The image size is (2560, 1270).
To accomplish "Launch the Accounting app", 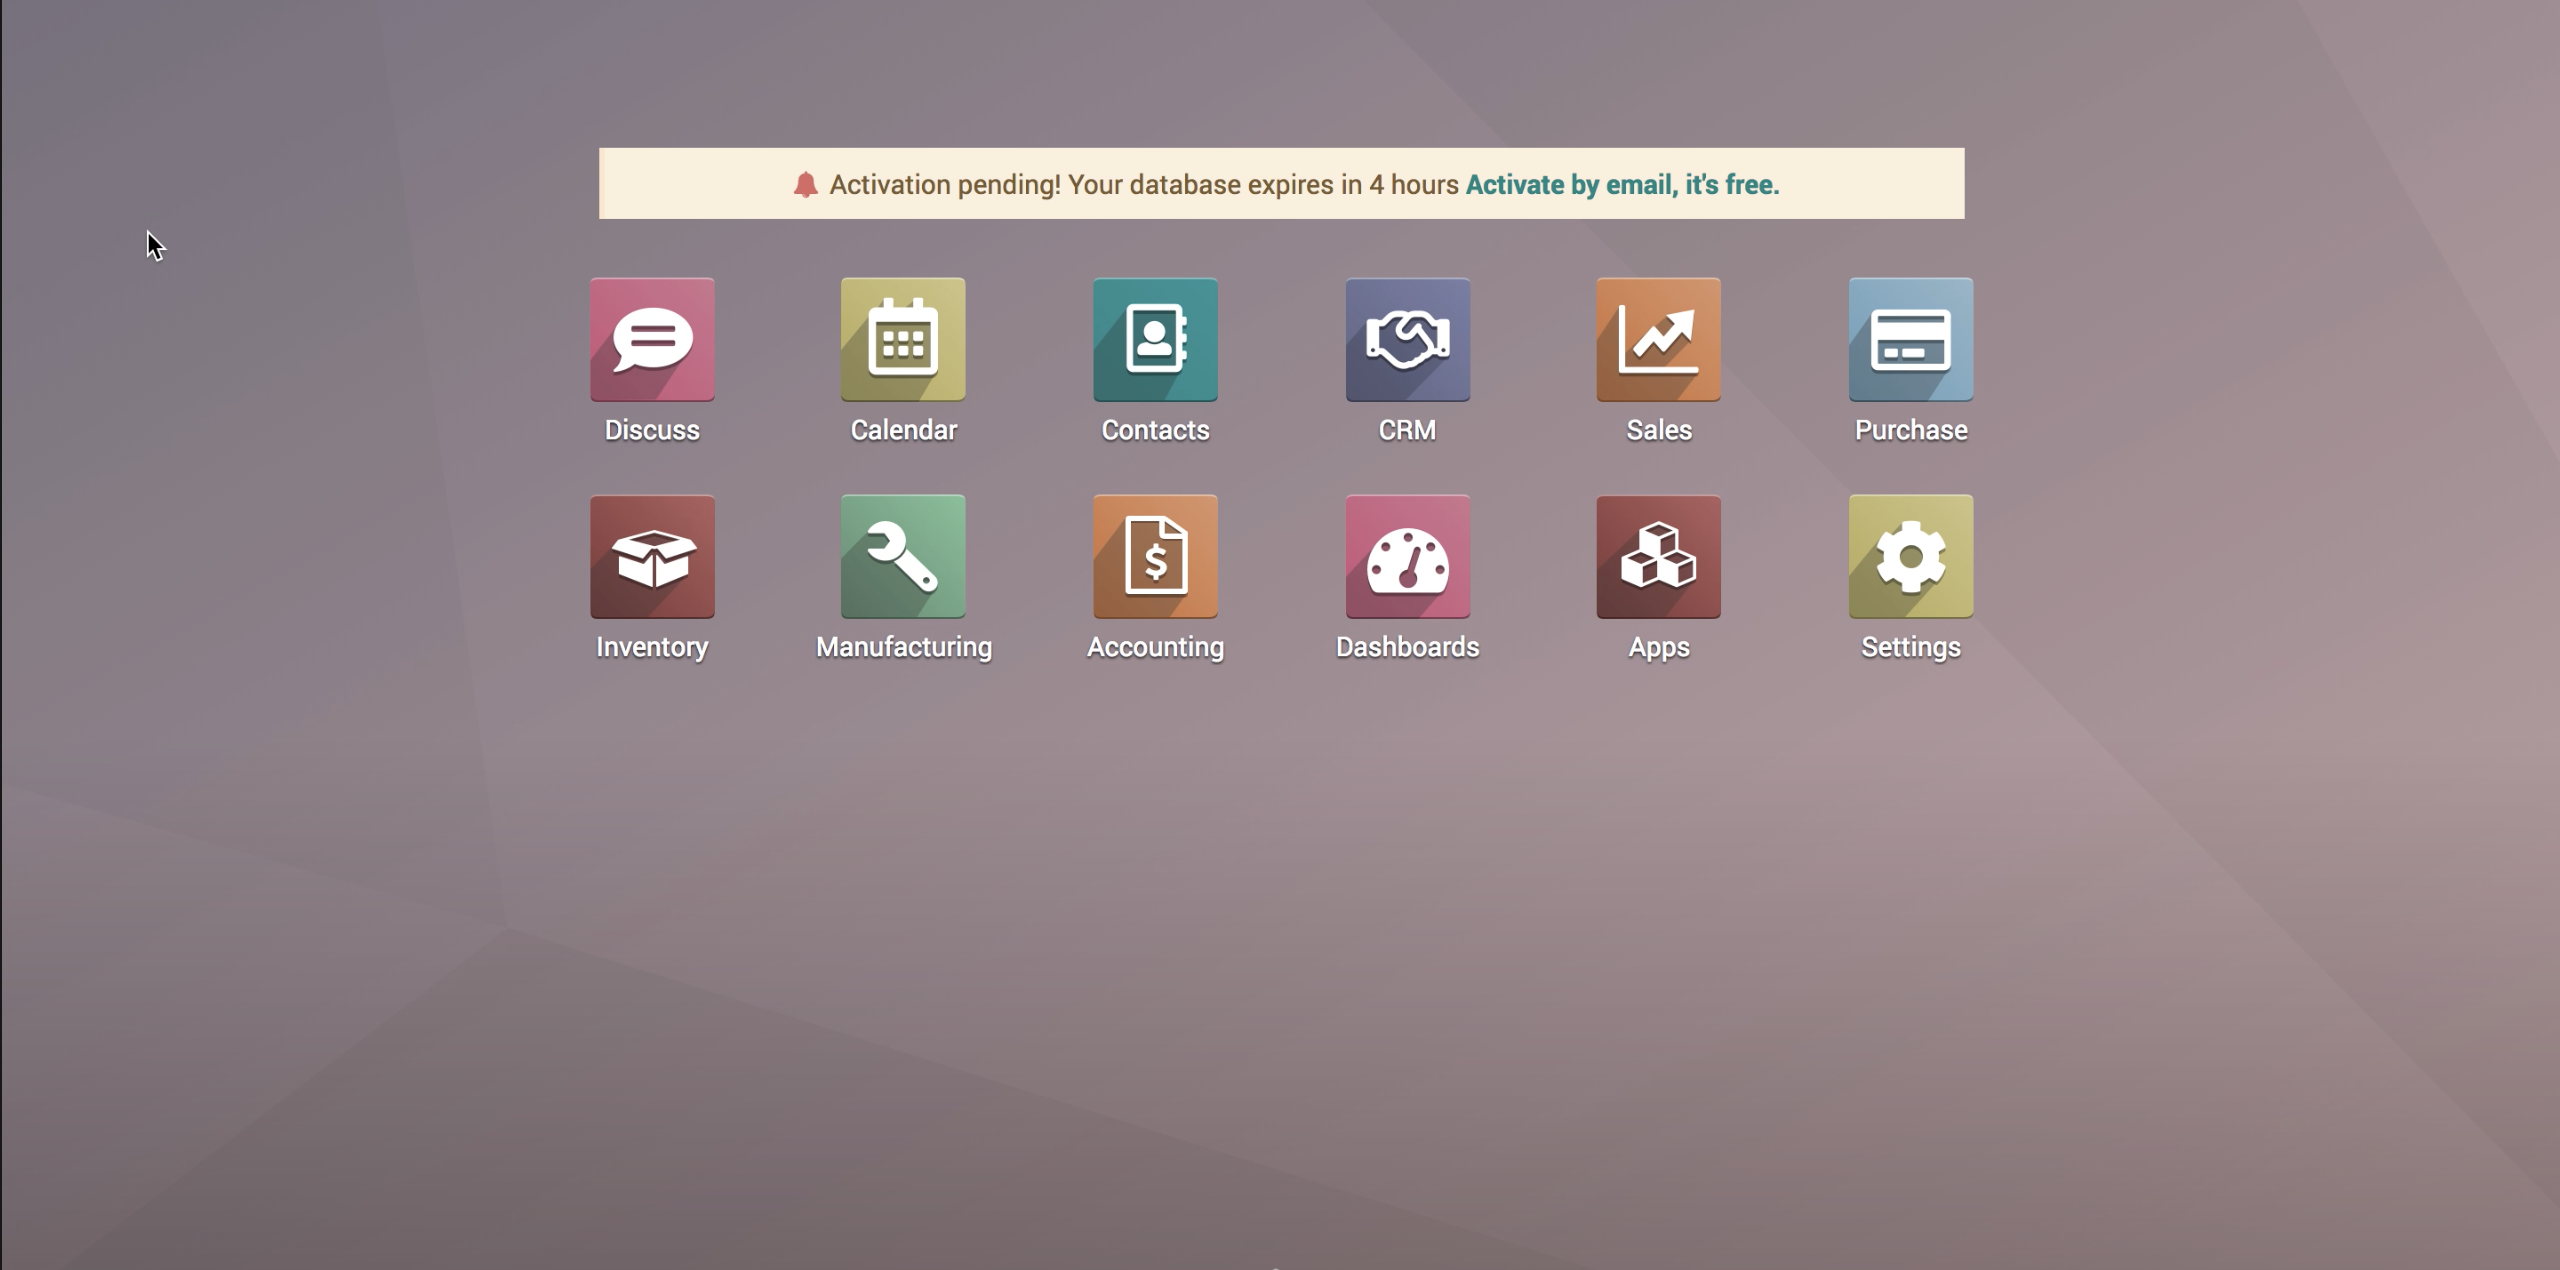I will pyautogui.click(x=1155, y=557).
